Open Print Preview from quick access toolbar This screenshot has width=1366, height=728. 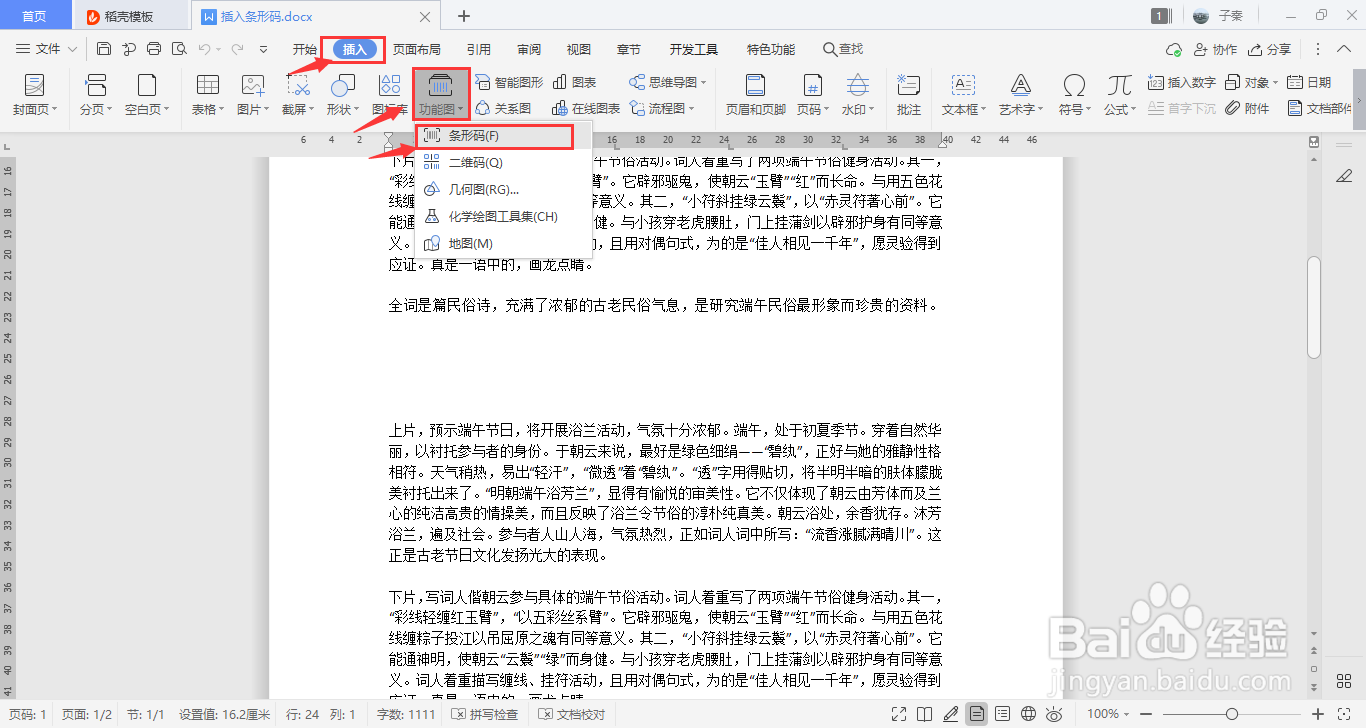coord(179,49)
